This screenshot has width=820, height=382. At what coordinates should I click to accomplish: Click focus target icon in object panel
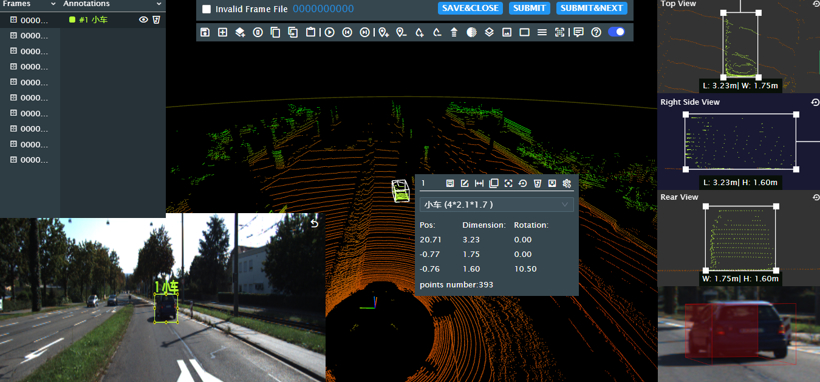[x=508, y=183]
